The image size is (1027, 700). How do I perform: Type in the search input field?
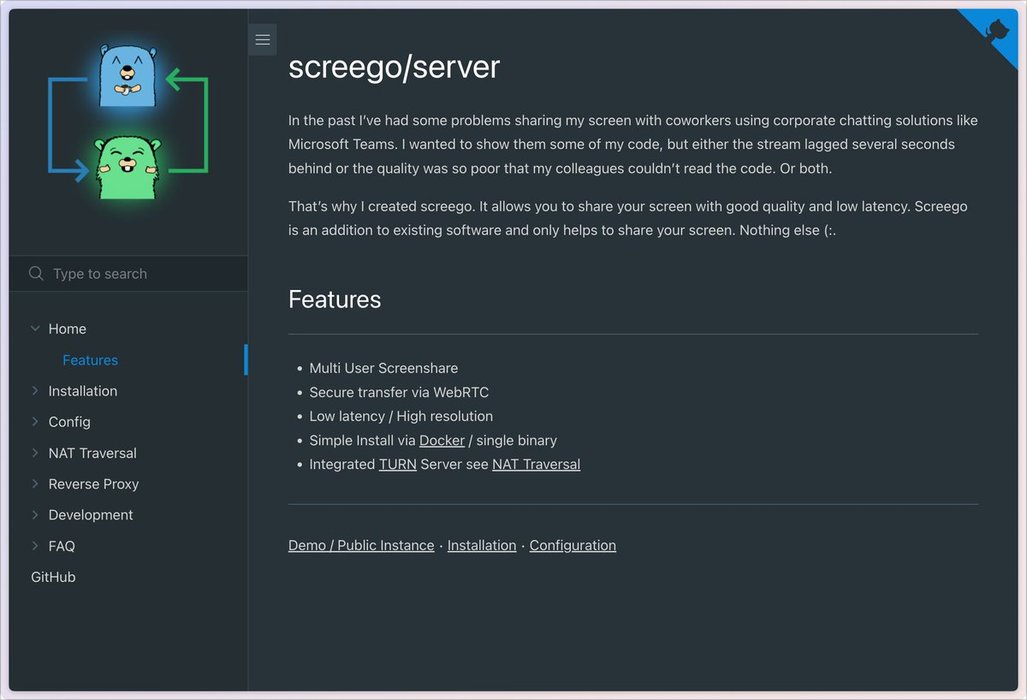140,273
